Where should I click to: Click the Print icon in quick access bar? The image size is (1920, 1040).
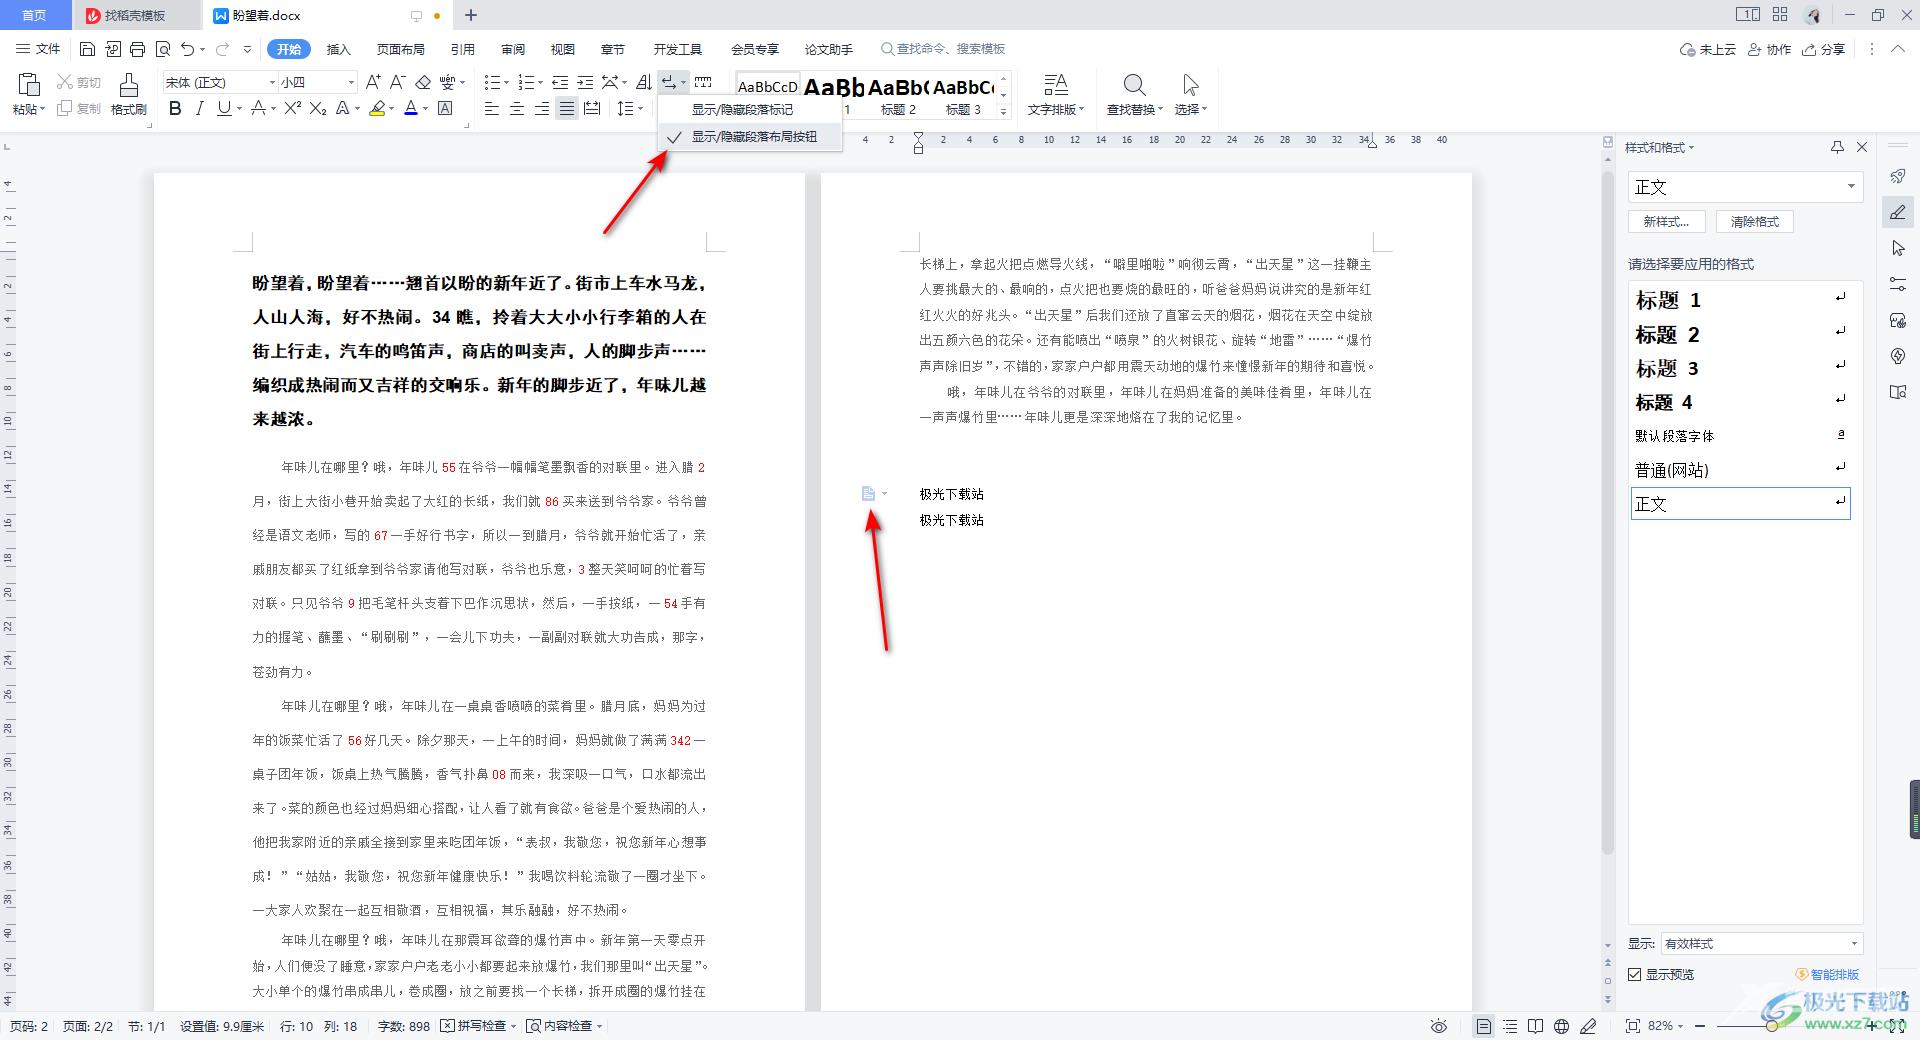138,49
